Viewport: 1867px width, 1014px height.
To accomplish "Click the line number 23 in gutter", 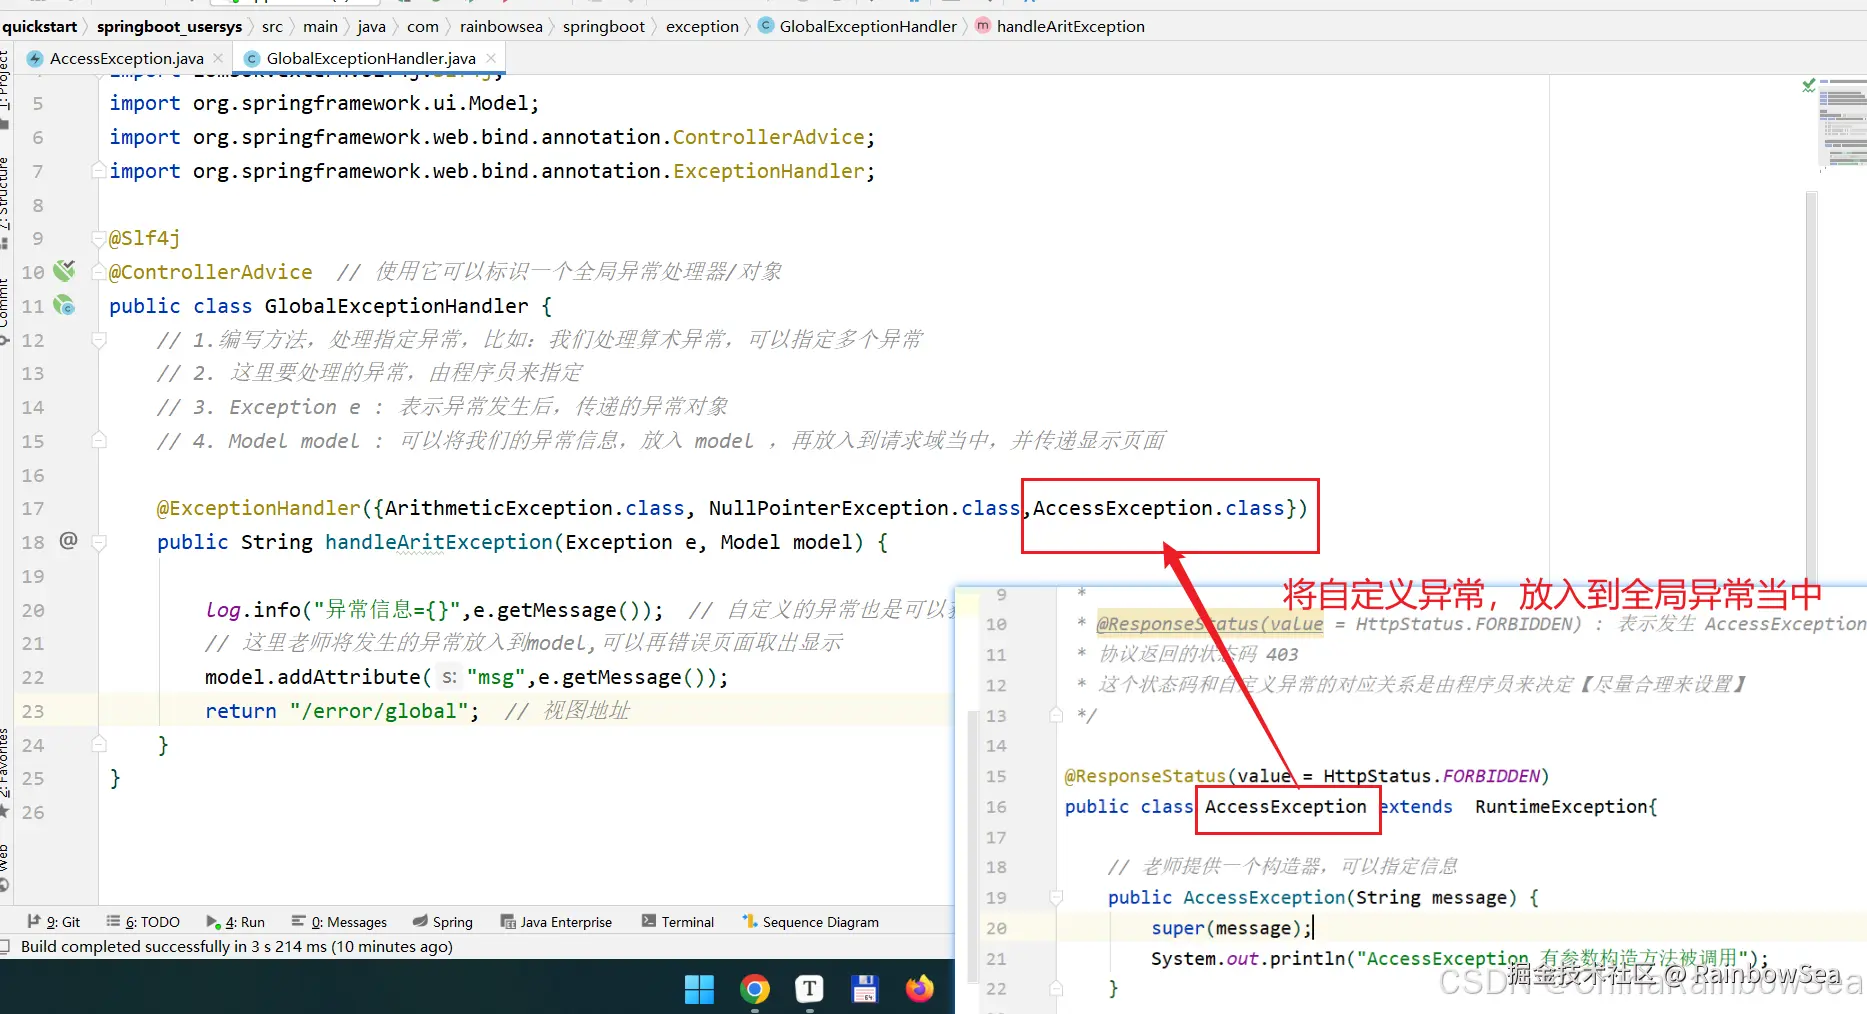I will coord(33,711).
